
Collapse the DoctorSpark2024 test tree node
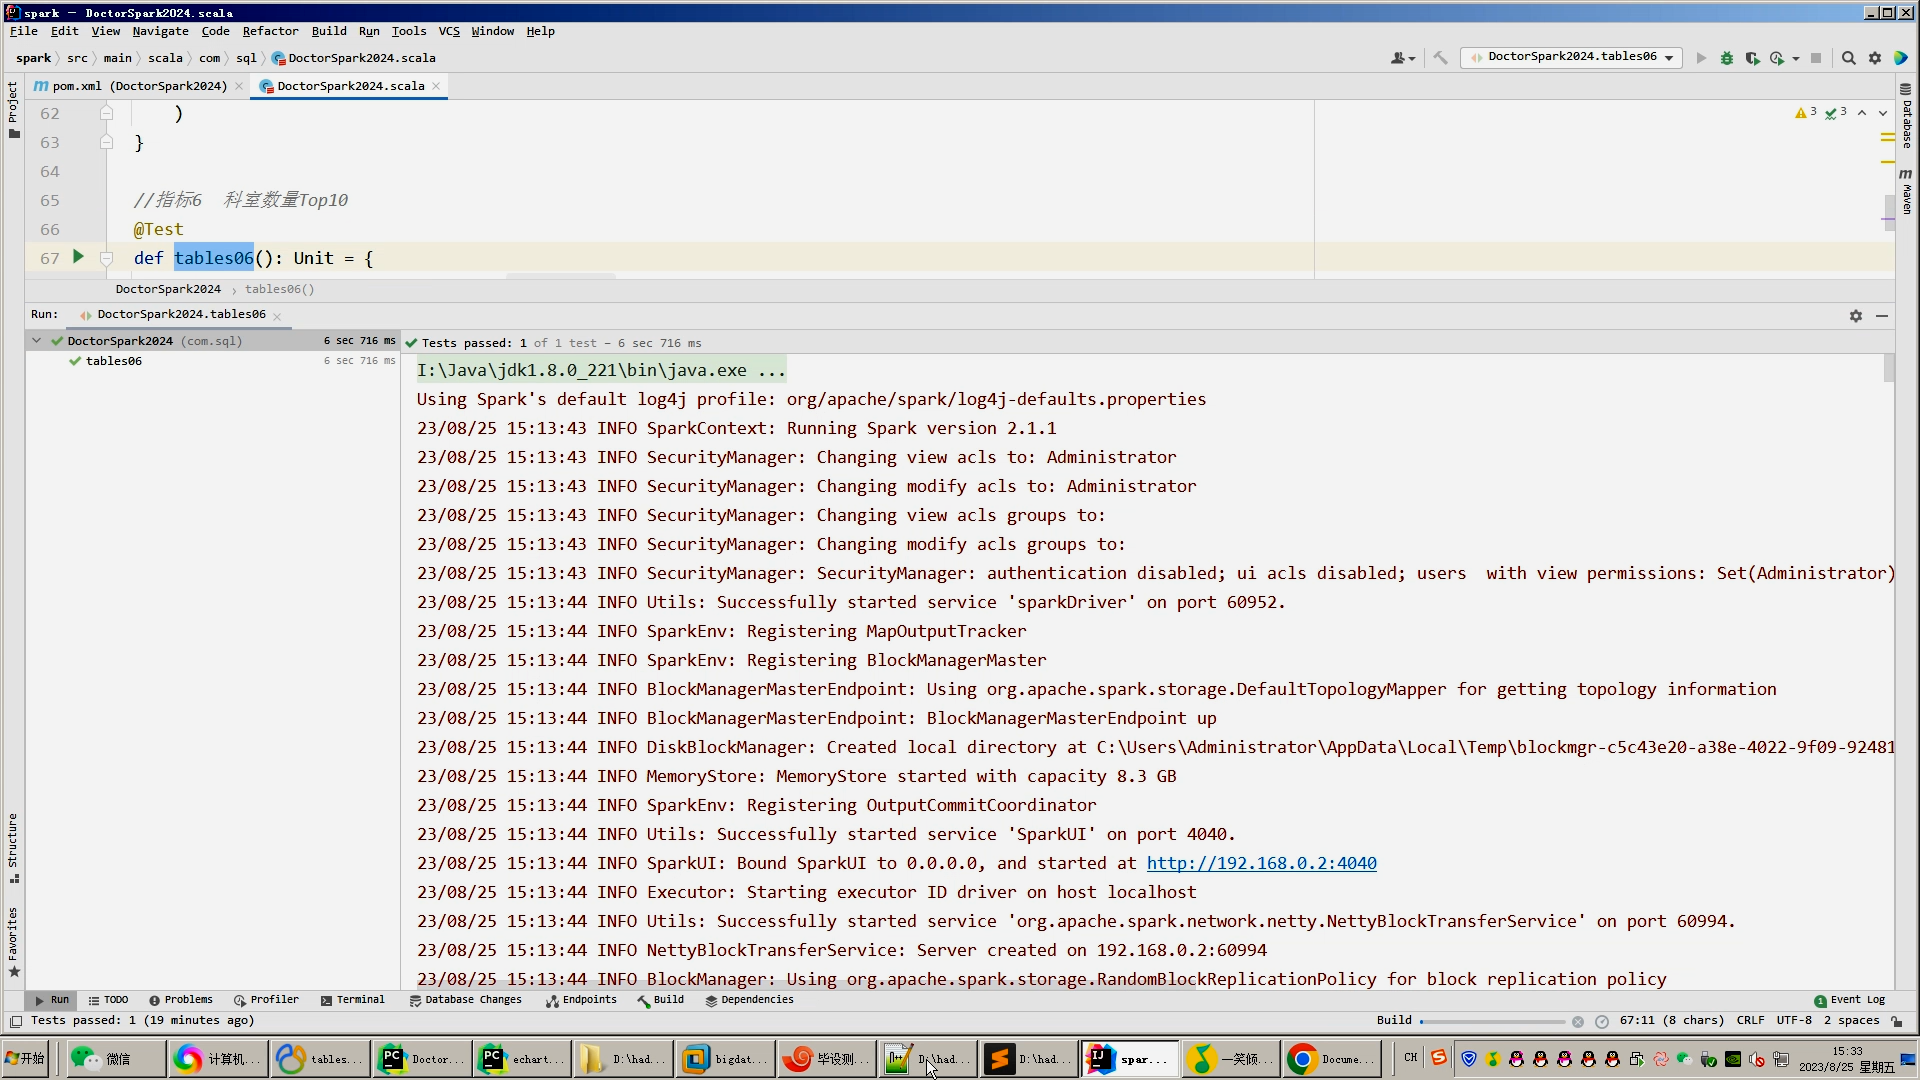37,341
